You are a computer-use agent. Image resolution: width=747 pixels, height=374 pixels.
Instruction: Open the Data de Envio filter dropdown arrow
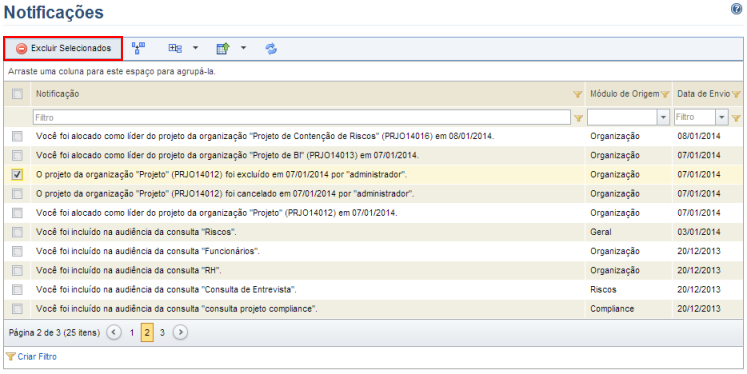coord(722,117)
